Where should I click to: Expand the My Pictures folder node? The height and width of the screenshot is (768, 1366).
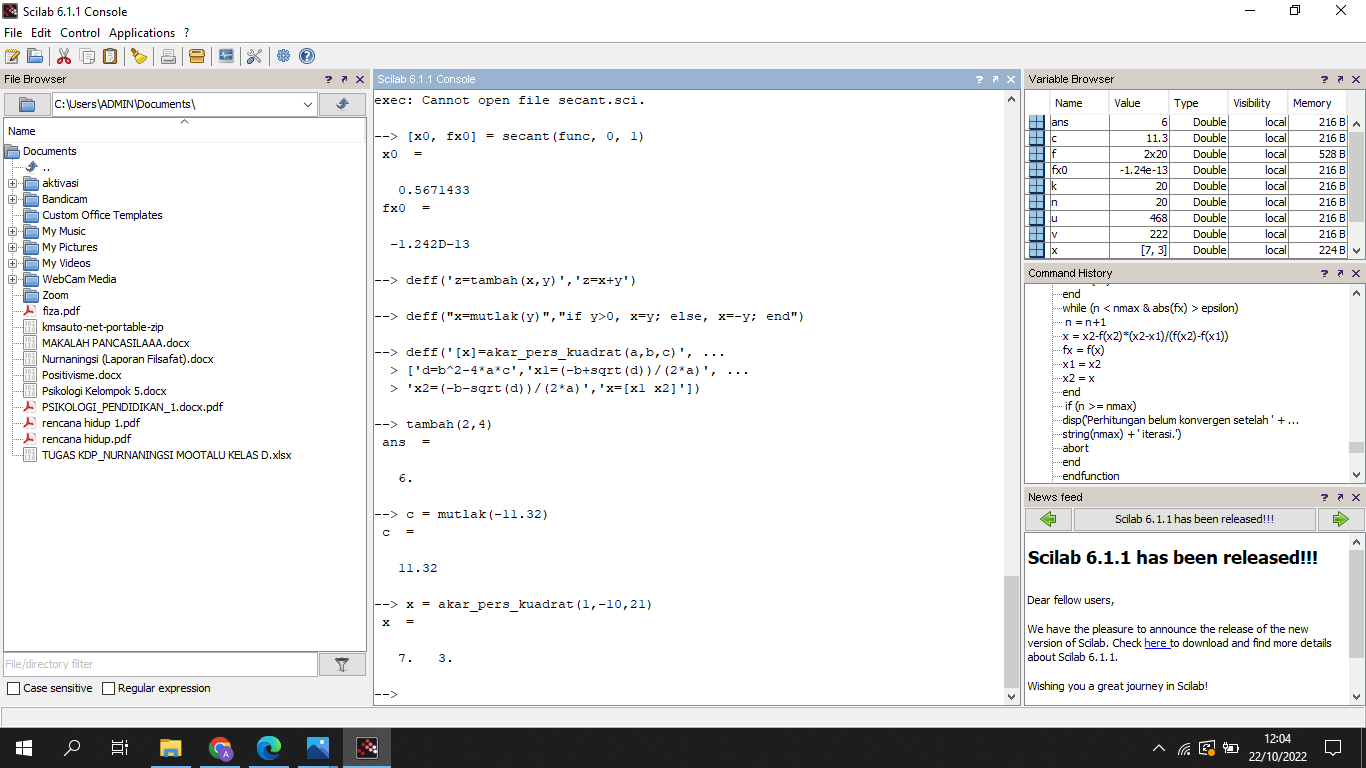click(x=12, y=247)
